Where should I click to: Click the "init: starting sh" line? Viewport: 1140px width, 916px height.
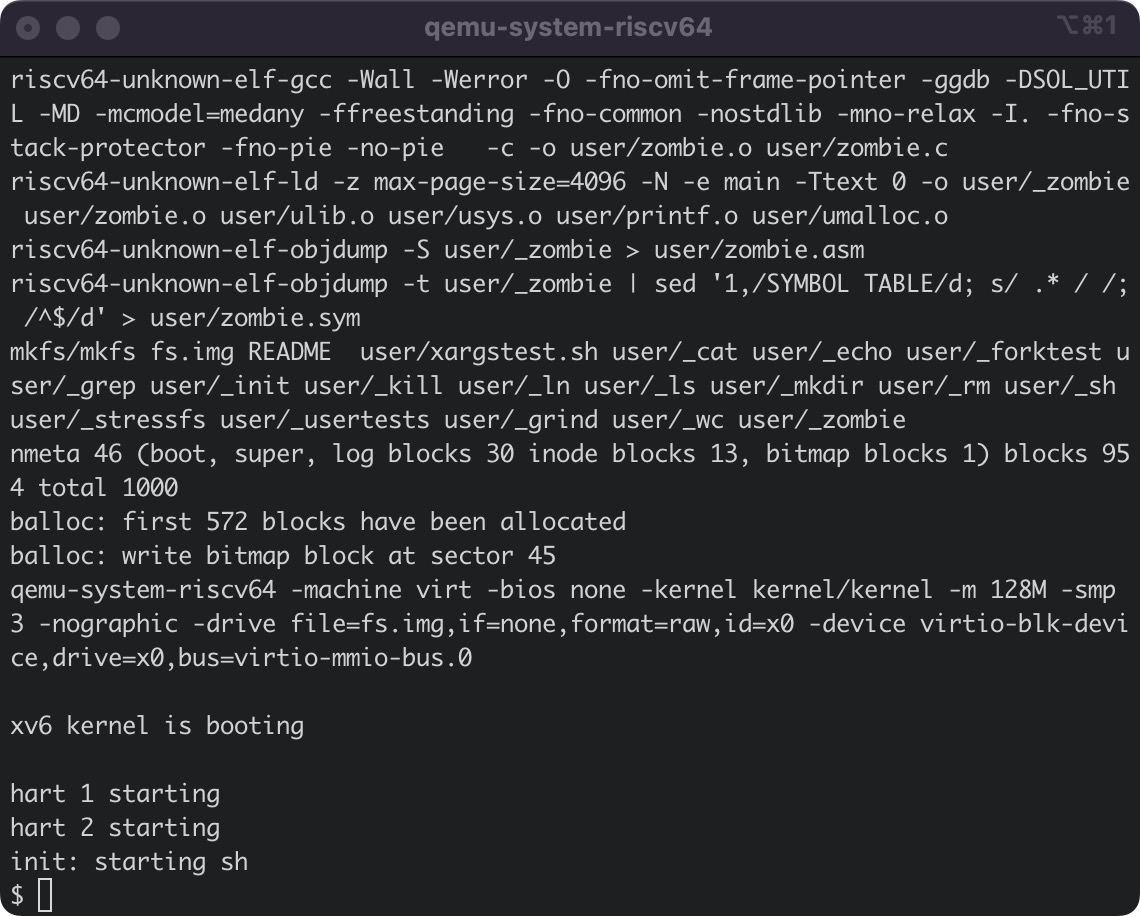pos(129,862)
